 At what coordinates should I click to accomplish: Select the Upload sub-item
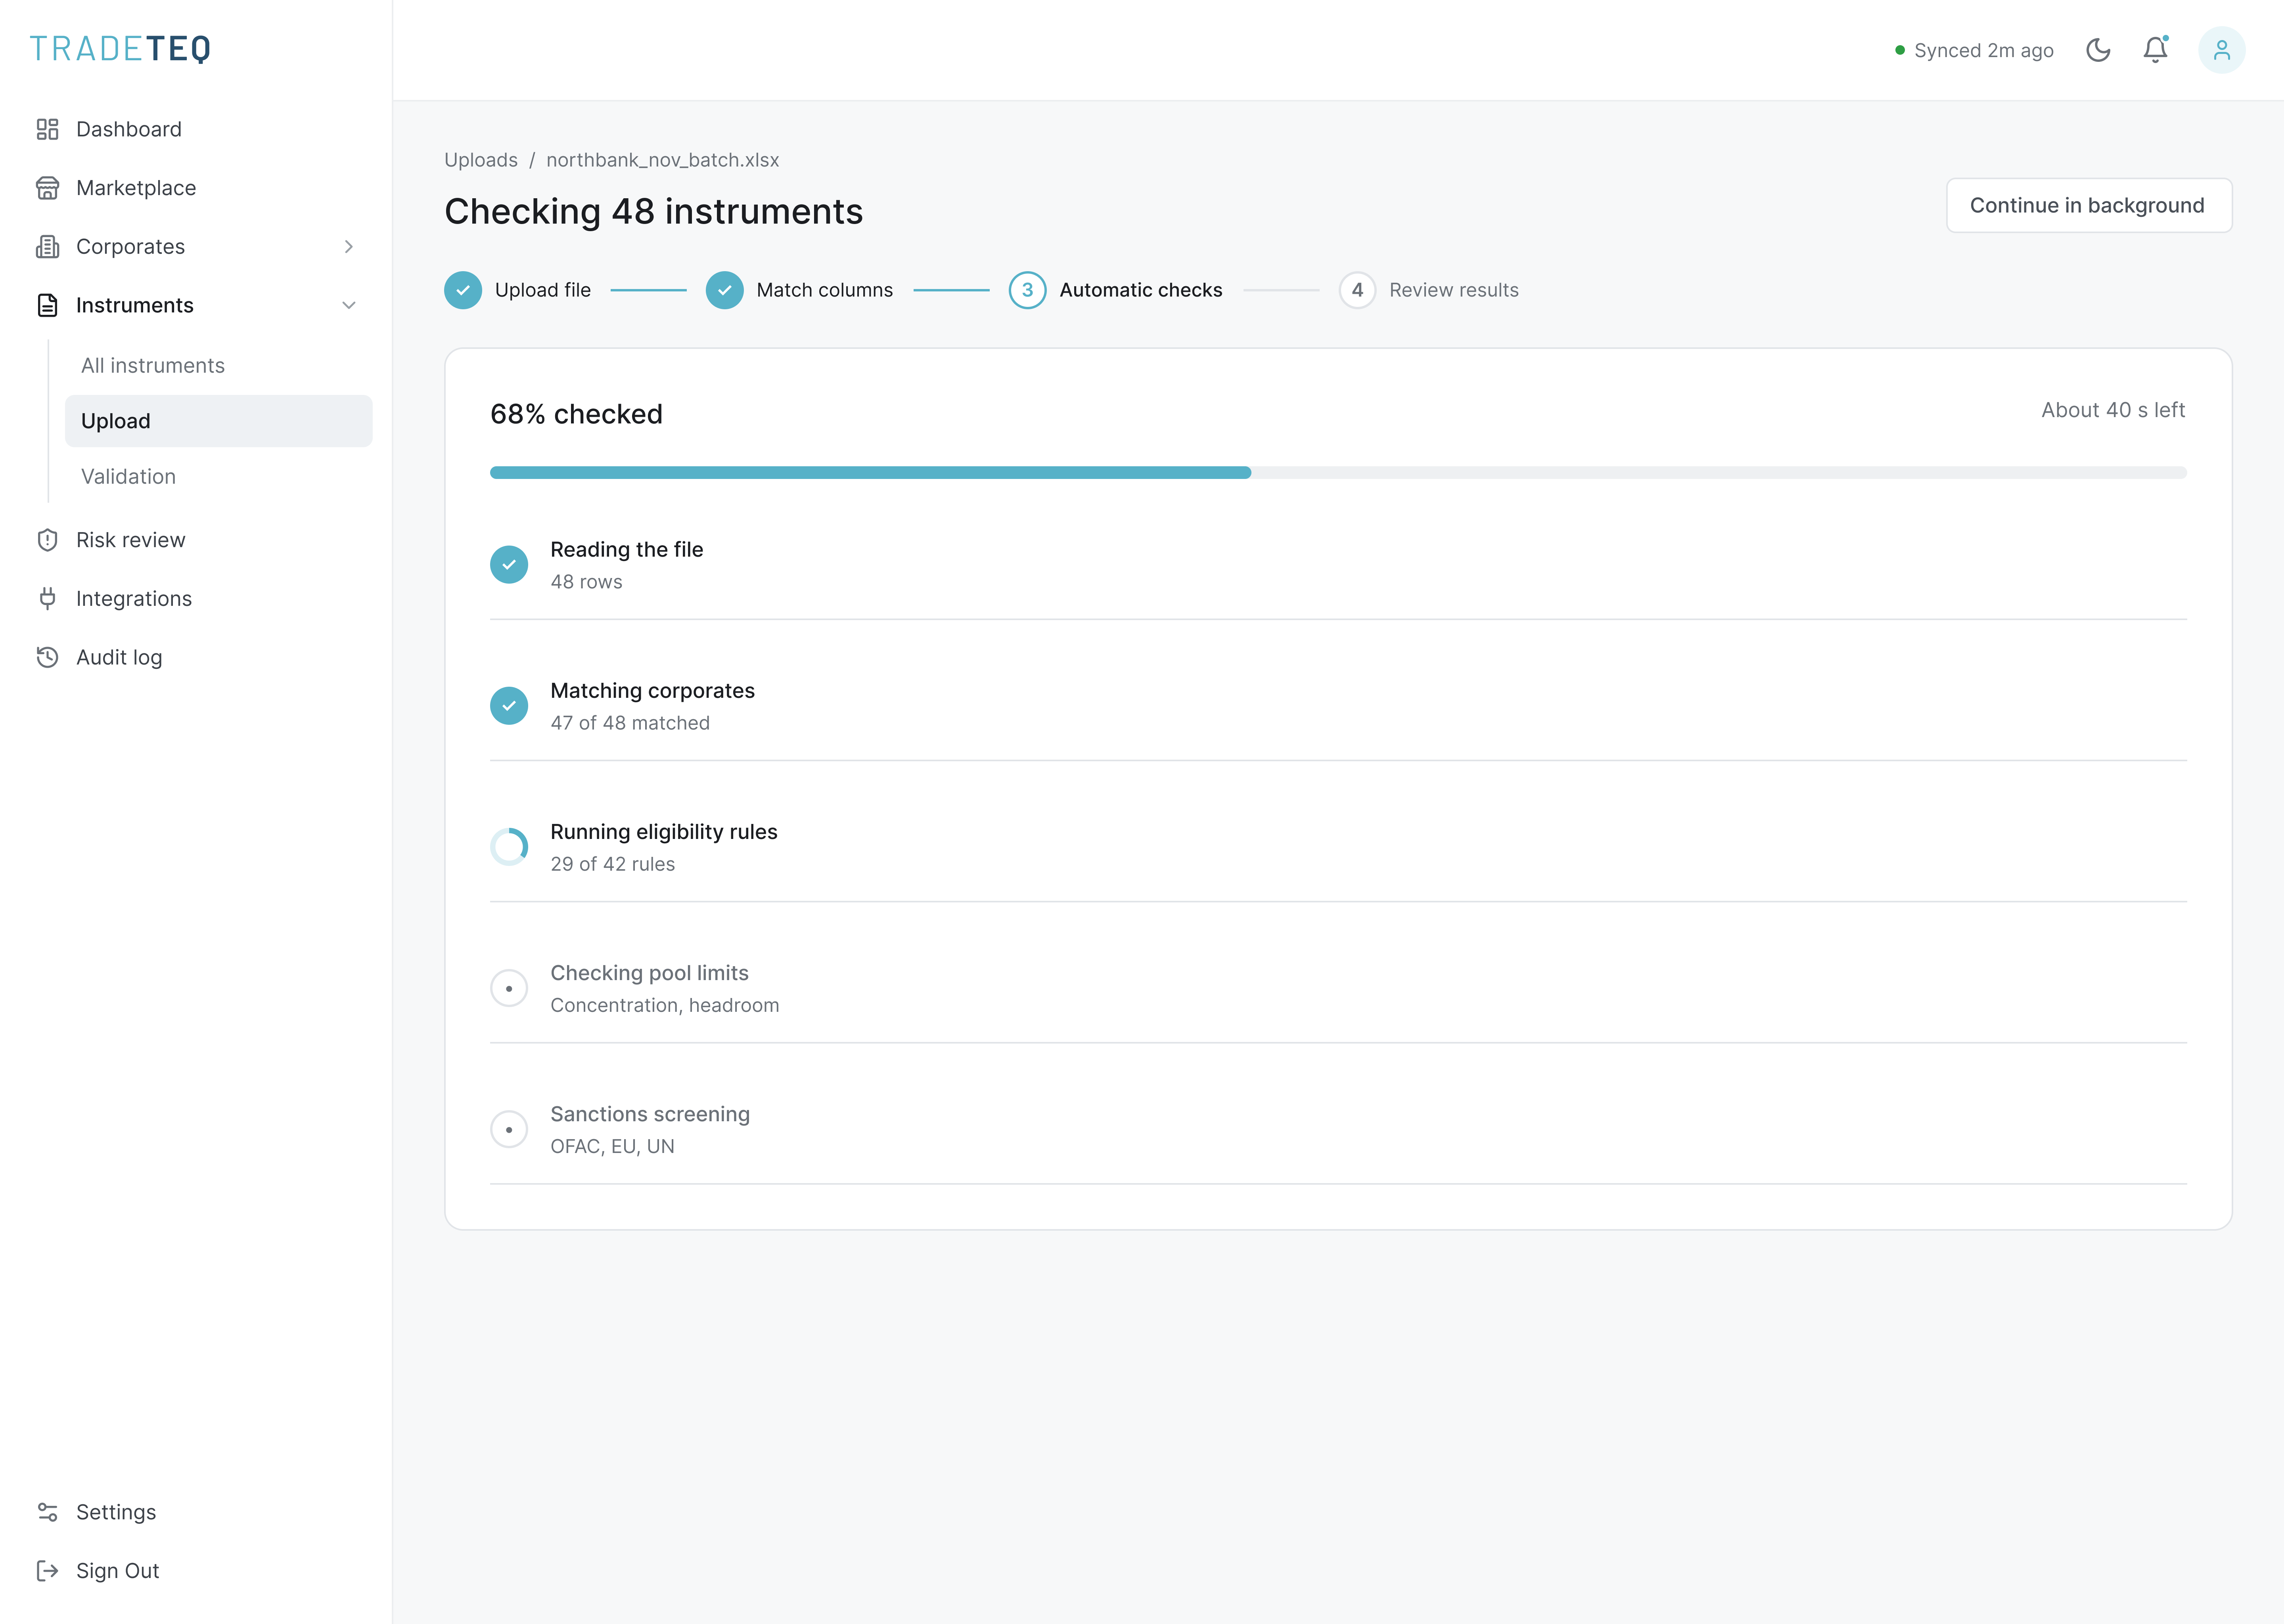click(218, 421)
